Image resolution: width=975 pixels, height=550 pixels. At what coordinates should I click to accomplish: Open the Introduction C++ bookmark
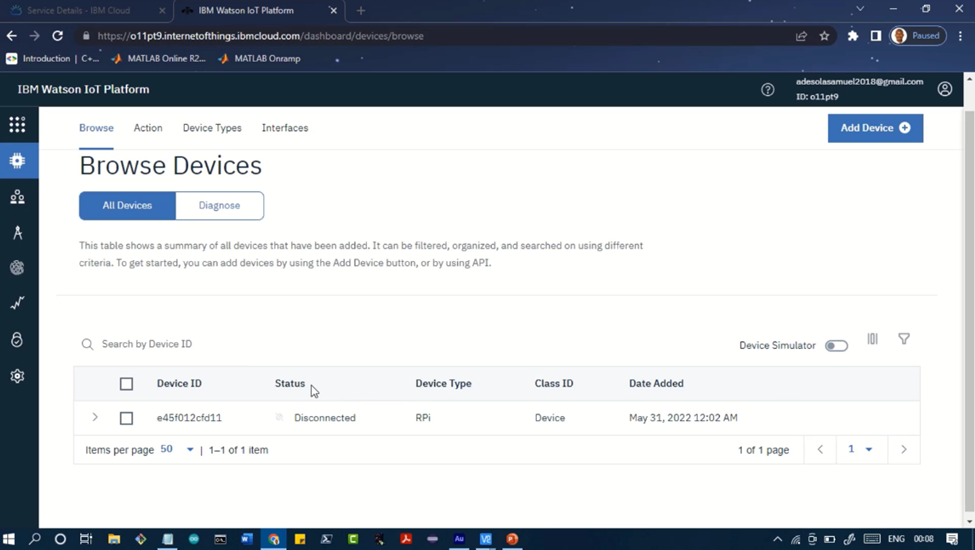[53, 58]
